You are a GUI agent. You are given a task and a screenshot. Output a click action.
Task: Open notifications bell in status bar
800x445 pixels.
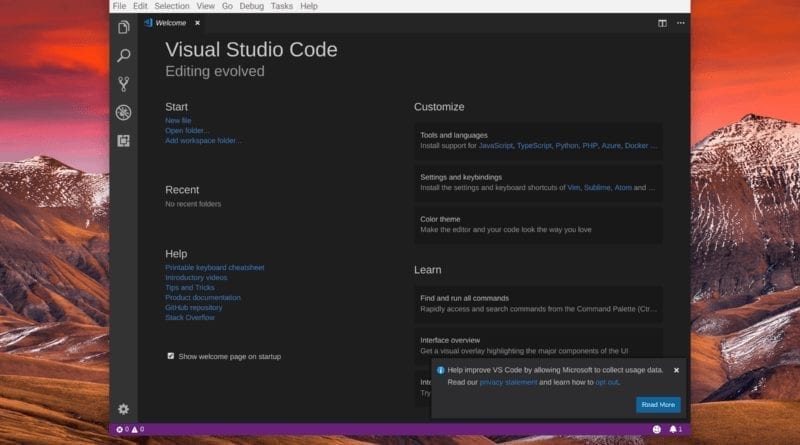coord(676,429)
